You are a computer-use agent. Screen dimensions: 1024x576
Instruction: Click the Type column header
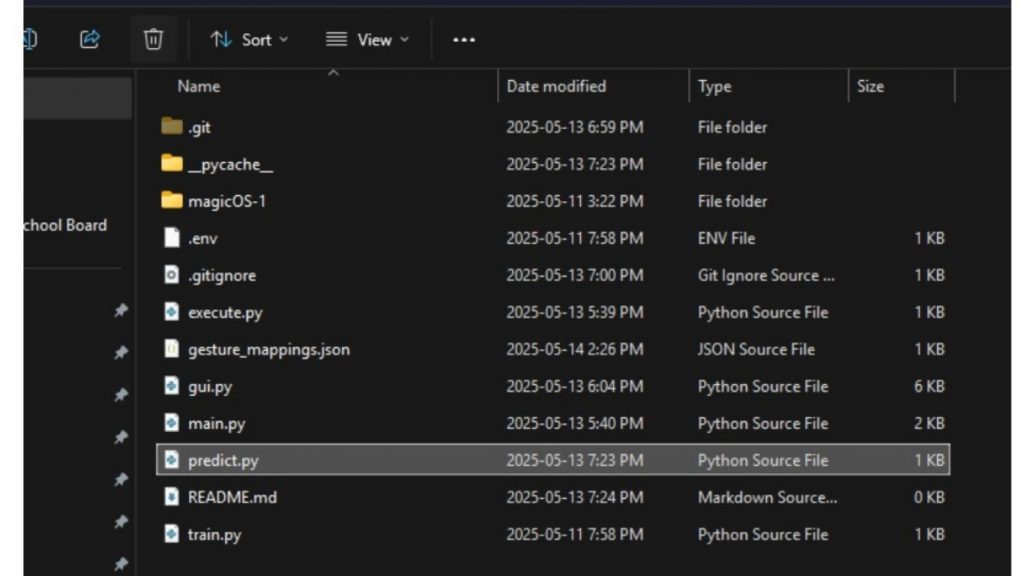715,87
